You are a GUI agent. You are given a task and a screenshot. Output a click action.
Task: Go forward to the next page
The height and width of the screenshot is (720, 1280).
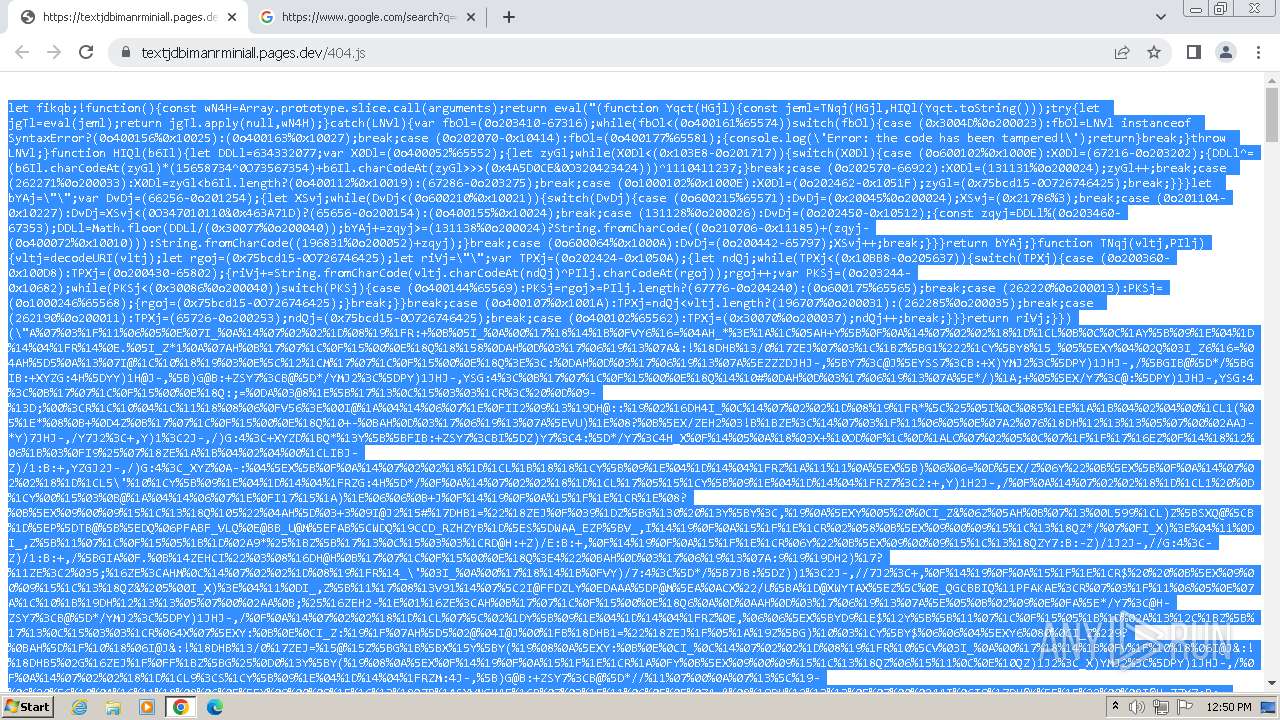point(54,52)
